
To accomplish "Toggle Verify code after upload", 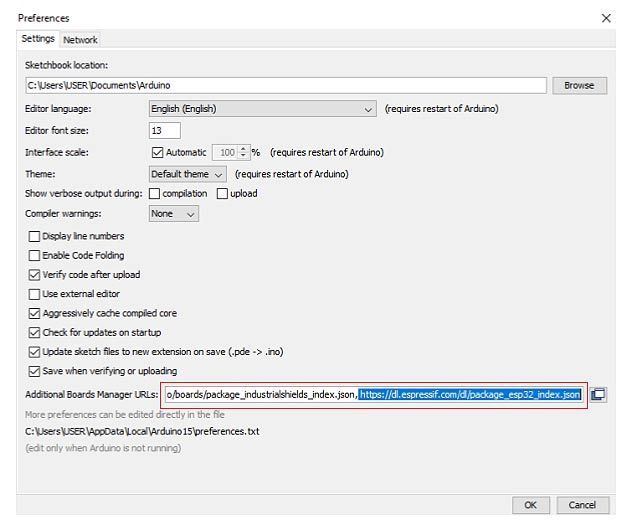I will pyautogui.click(x=35, y=275).
